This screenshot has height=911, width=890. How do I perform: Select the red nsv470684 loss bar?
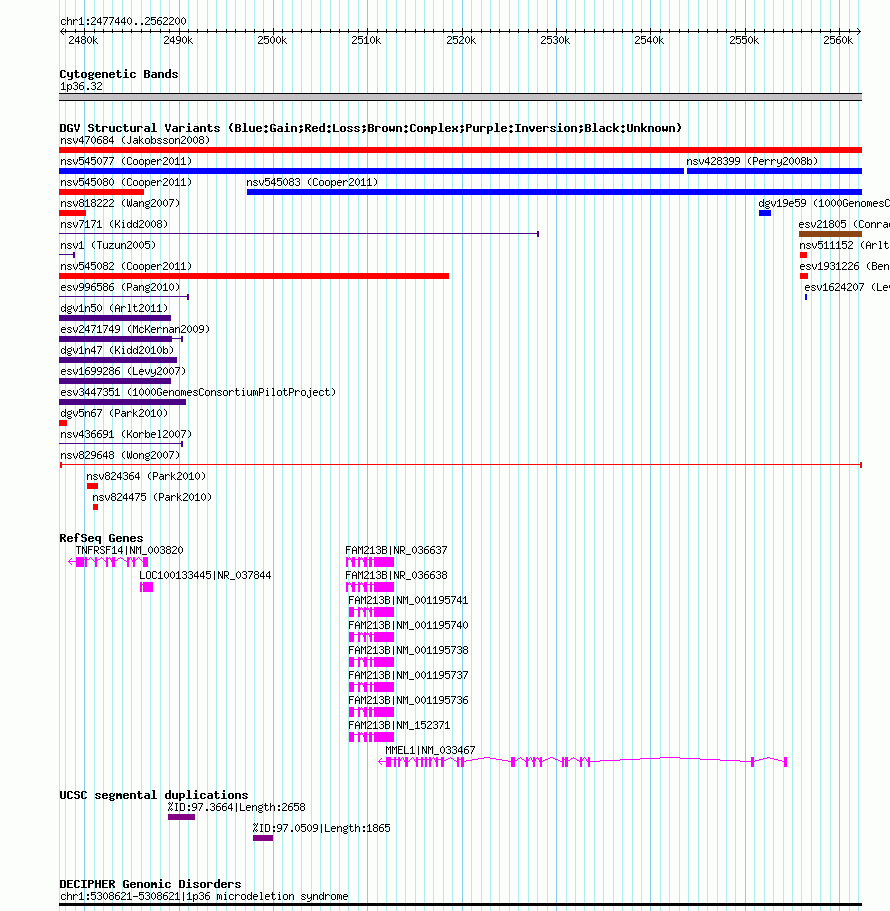click(x=460, y=150)
